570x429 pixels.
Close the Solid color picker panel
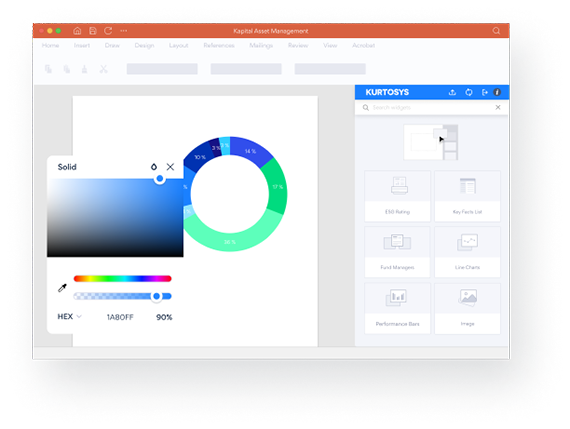[x=170, y=167]
